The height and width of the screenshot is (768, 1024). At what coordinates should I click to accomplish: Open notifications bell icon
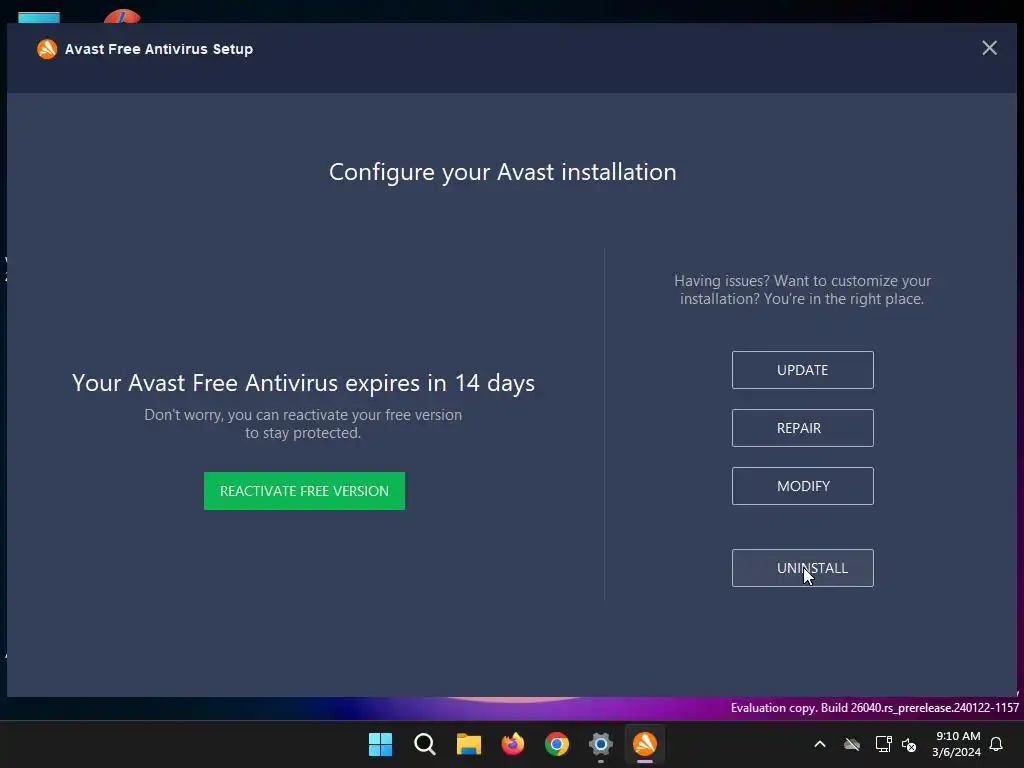coord(997,744)
